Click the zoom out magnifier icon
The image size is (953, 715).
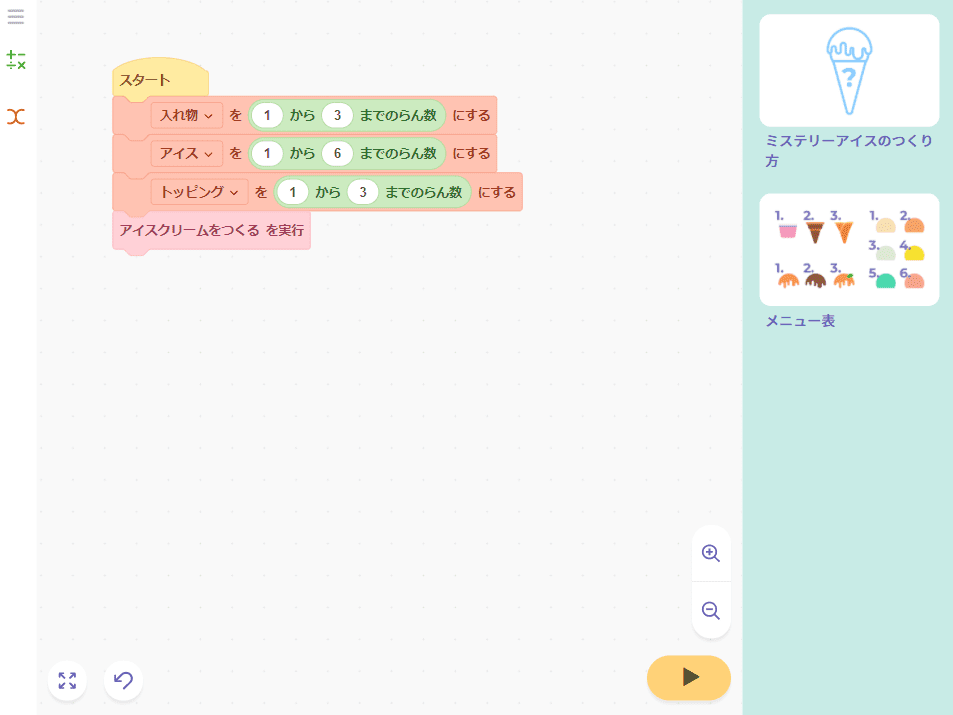pyautogui.click(x=711, y=610)
